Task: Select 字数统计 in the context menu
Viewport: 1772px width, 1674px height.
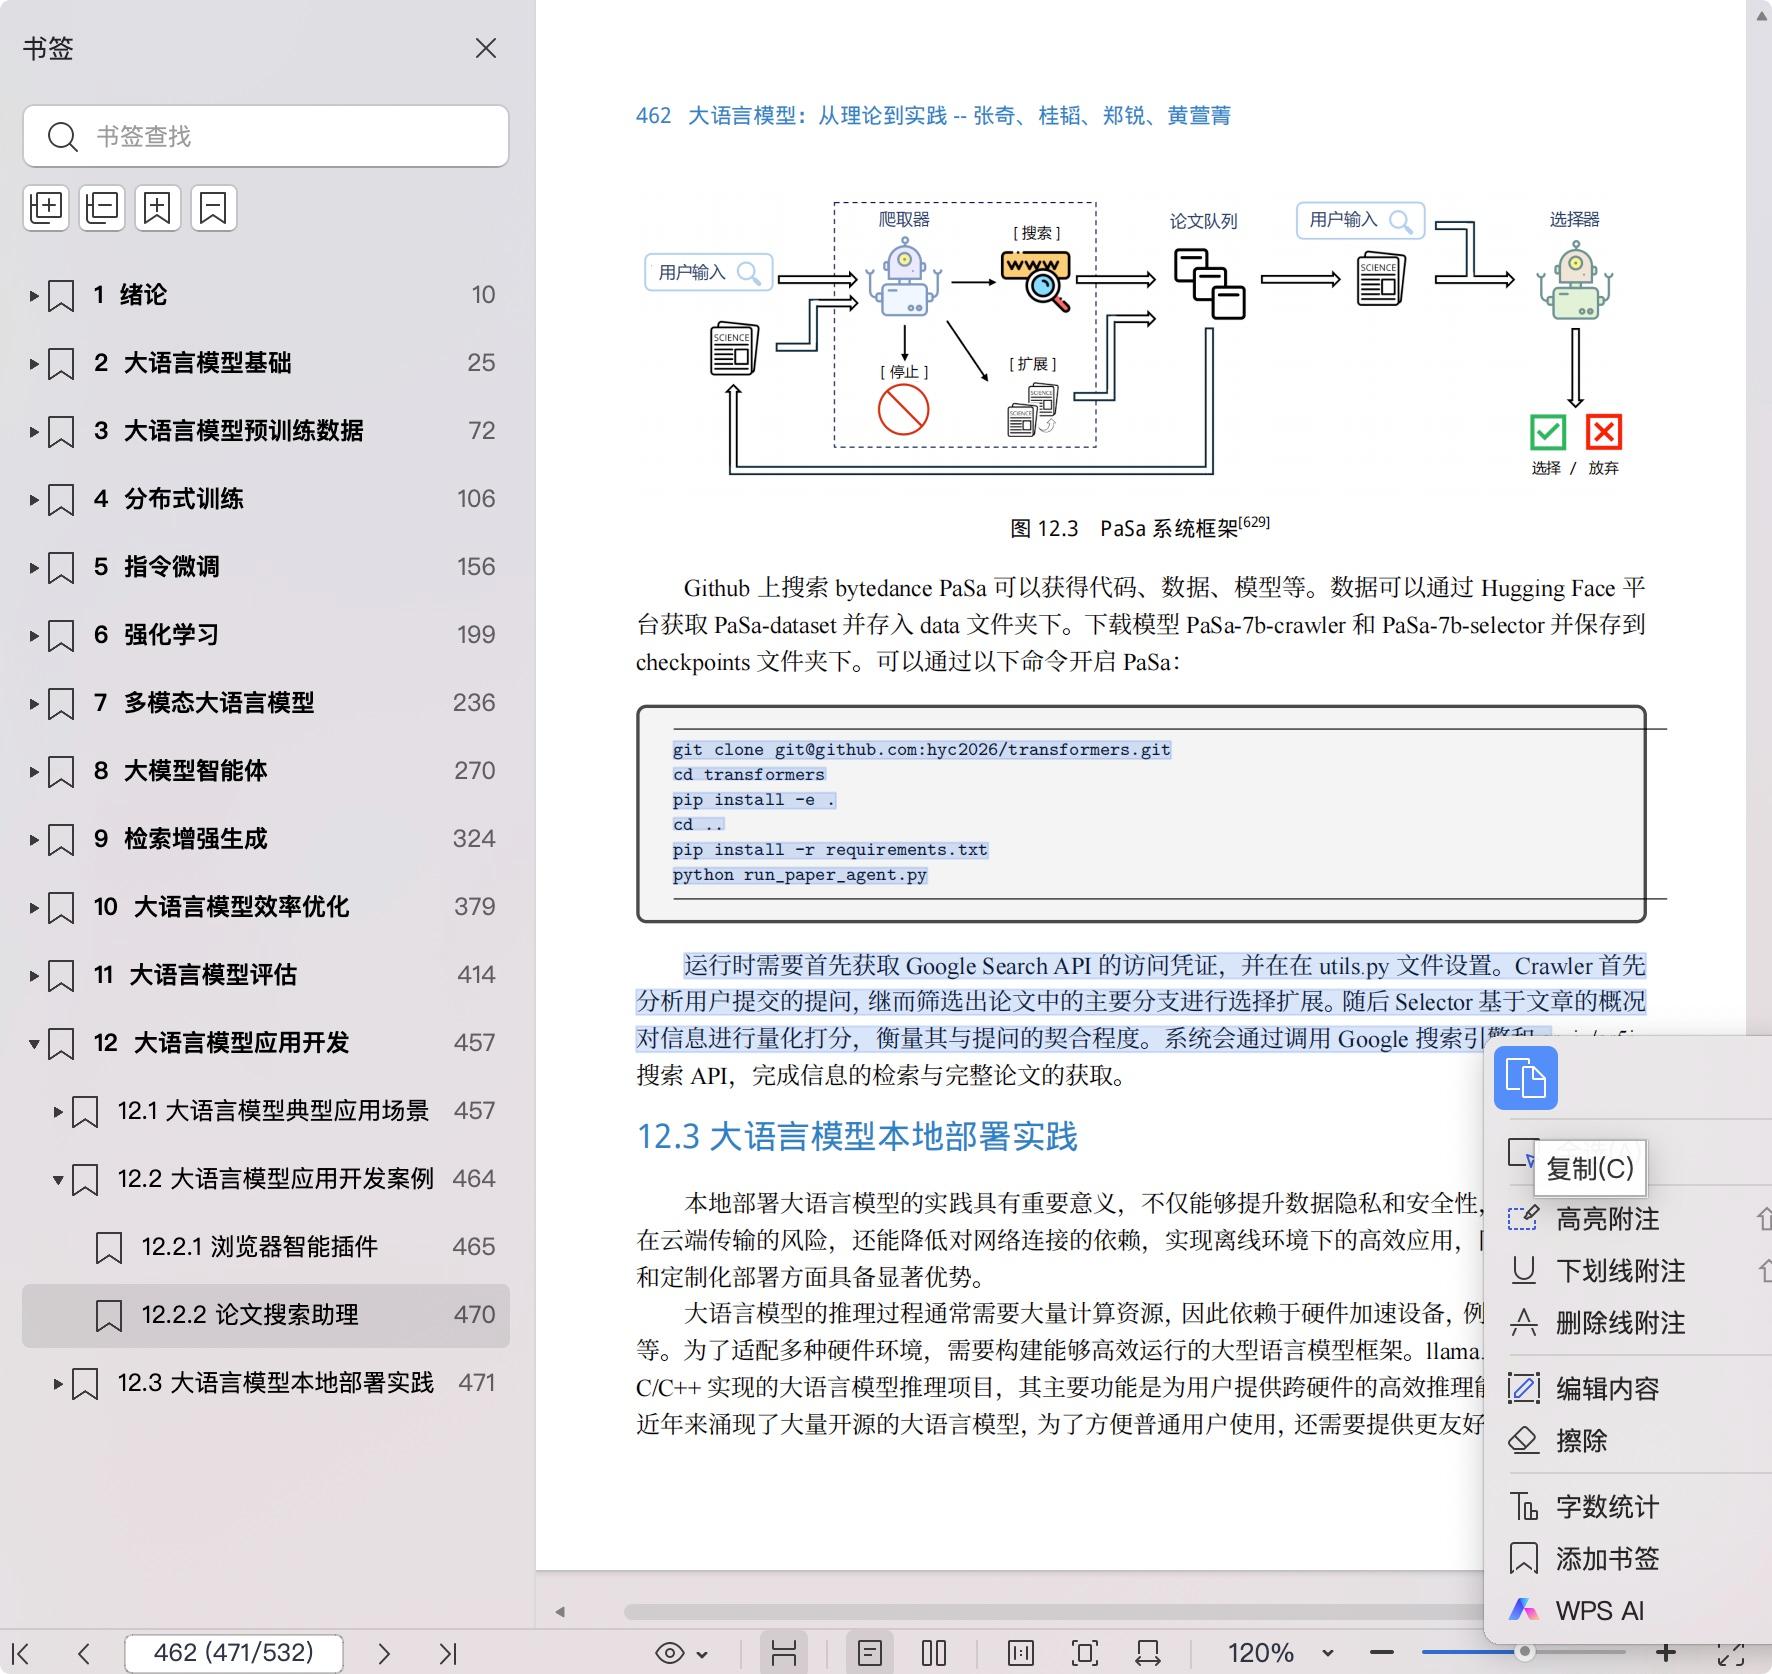Action: [1606, 1507]
